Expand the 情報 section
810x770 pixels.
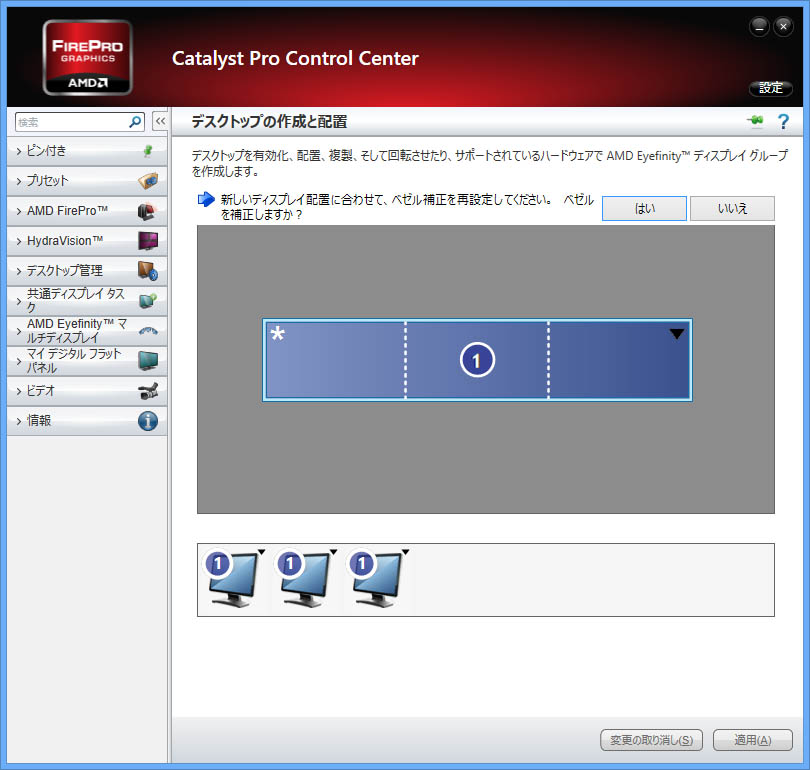(x=87, y=420)
